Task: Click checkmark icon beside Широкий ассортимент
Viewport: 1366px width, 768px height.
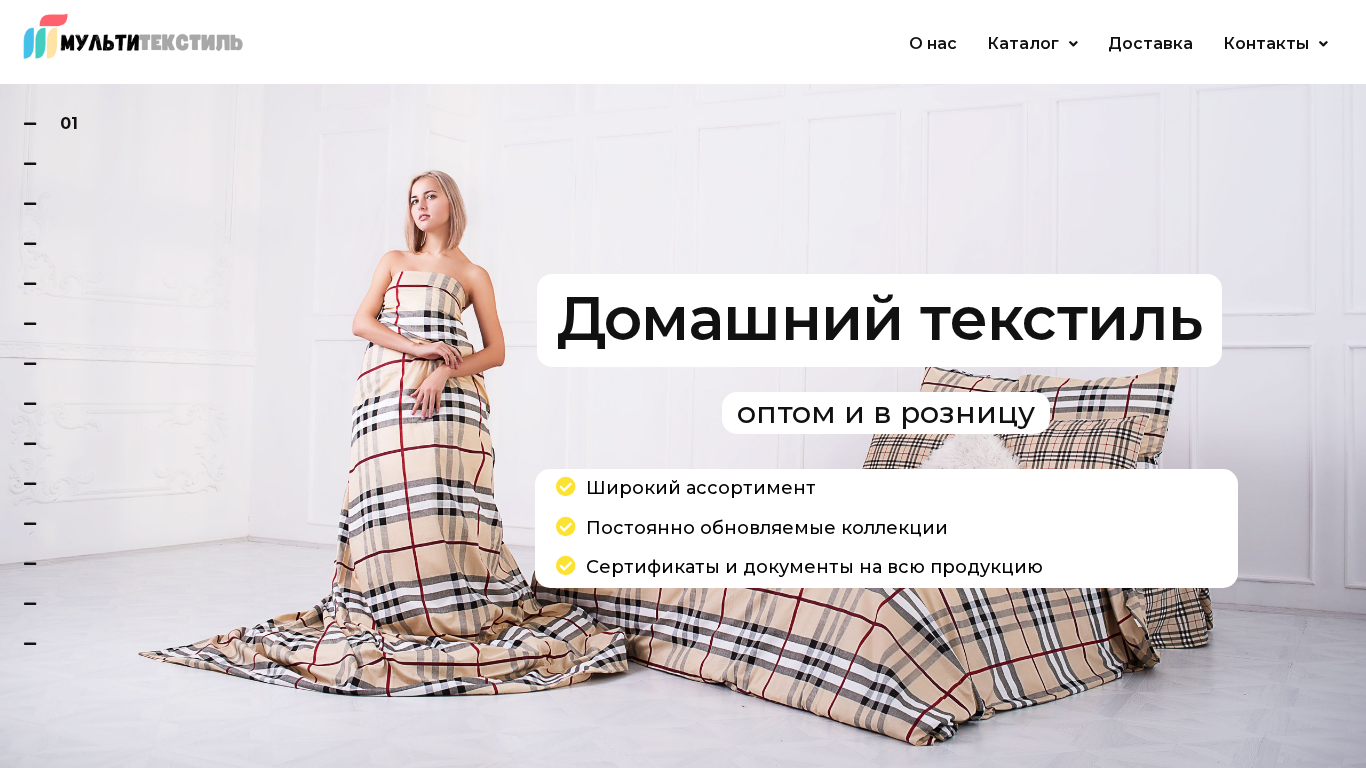Action: pyautogui.click(x=566, y=487)
